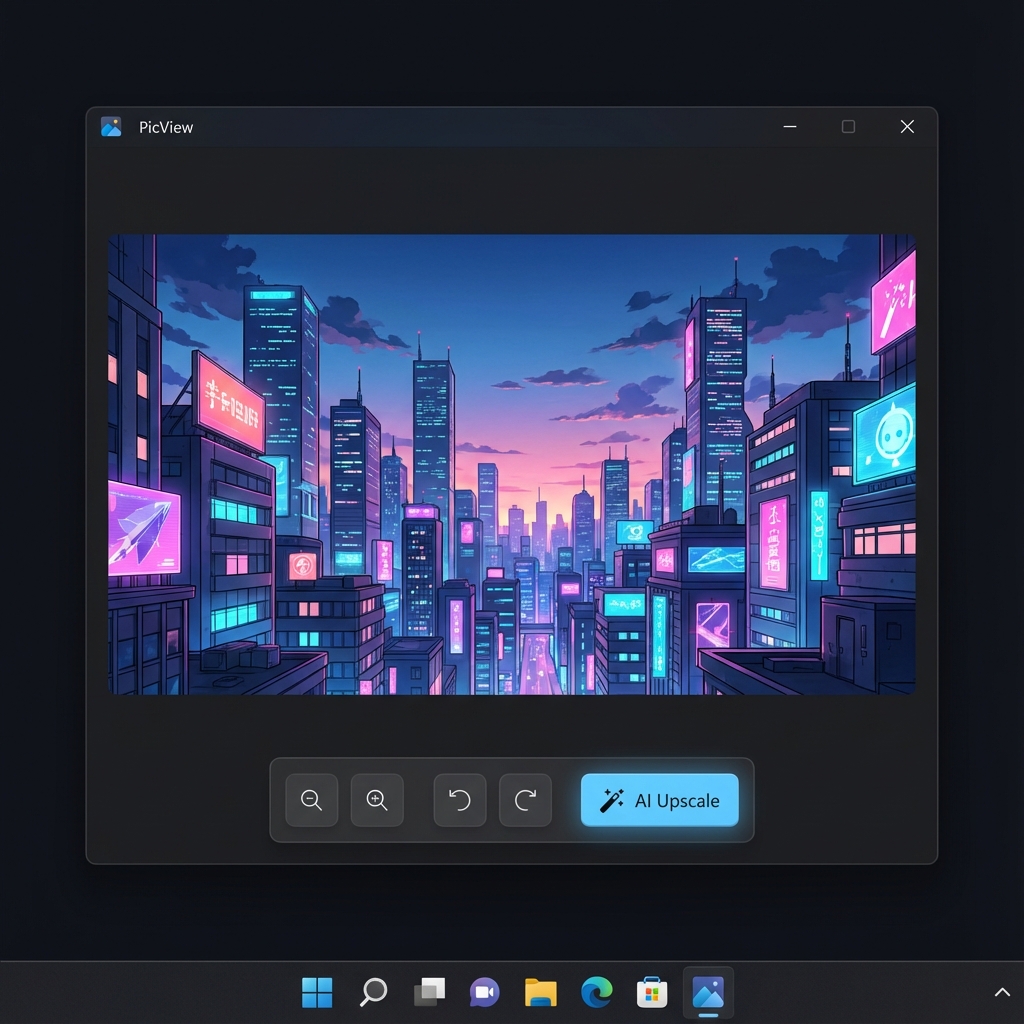Open the Microsoft Store from the taskbar

pyautogui.click(x=652, y=992)
